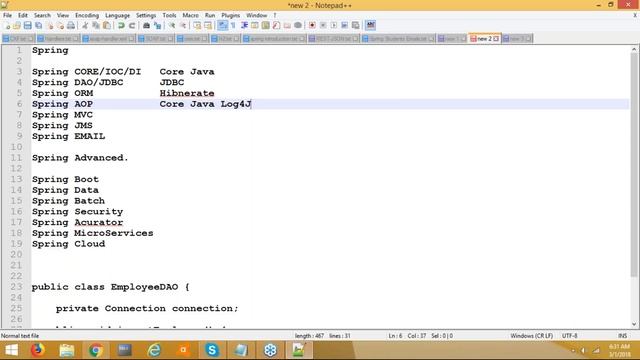Toggle synchronize horizontal scrolling icon

tap(208, 25)
